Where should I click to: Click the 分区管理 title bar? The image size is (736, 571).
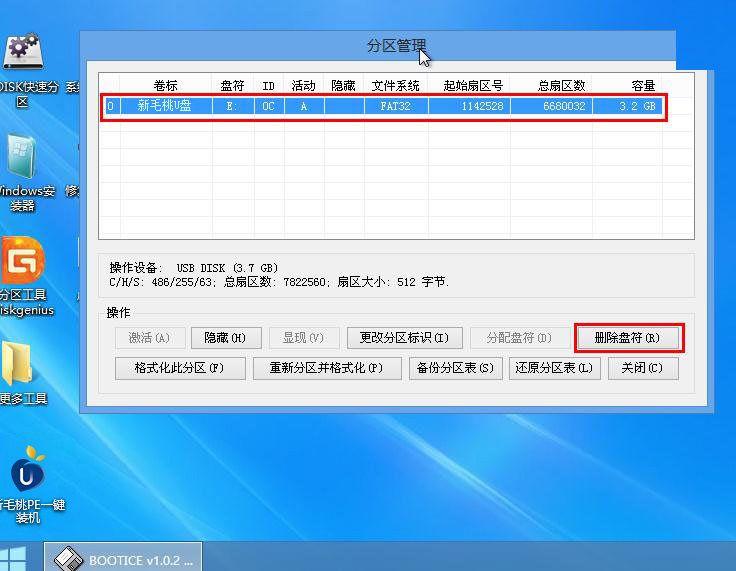tap(395, 46)
